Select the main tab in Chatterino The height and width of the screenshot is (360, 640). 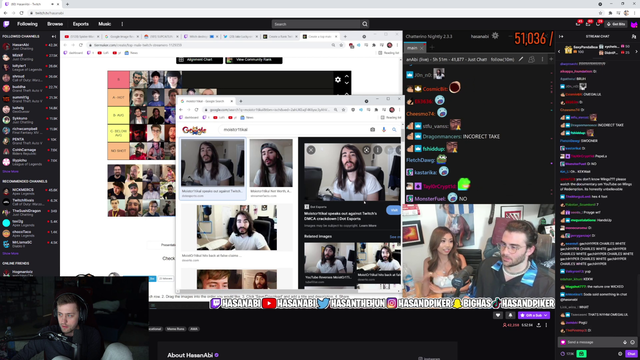[412, 48]
